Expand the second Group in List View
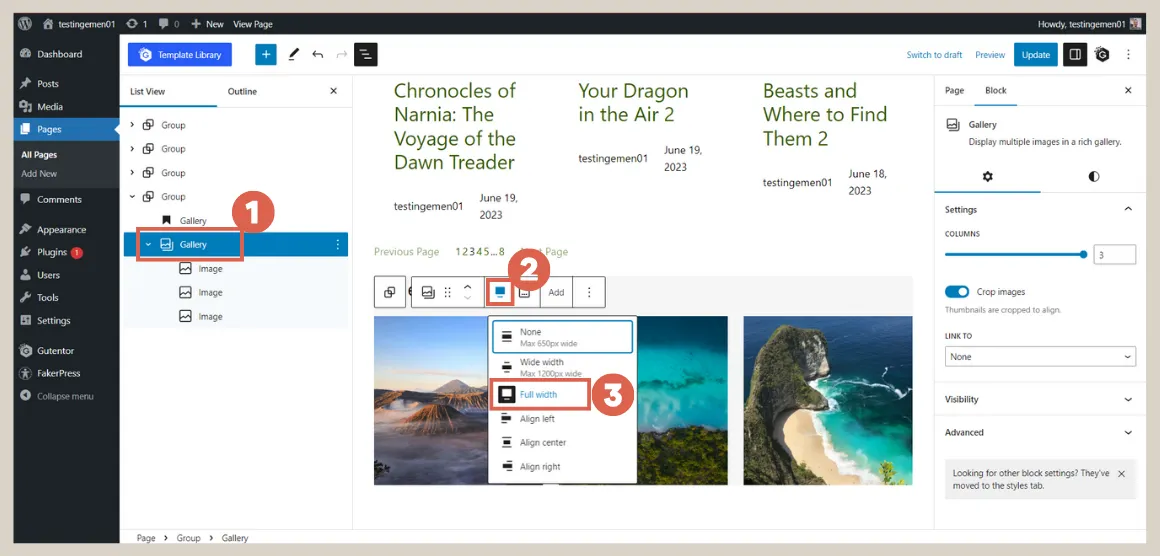The image size is (1160, 556). click(x=132, y=149)
